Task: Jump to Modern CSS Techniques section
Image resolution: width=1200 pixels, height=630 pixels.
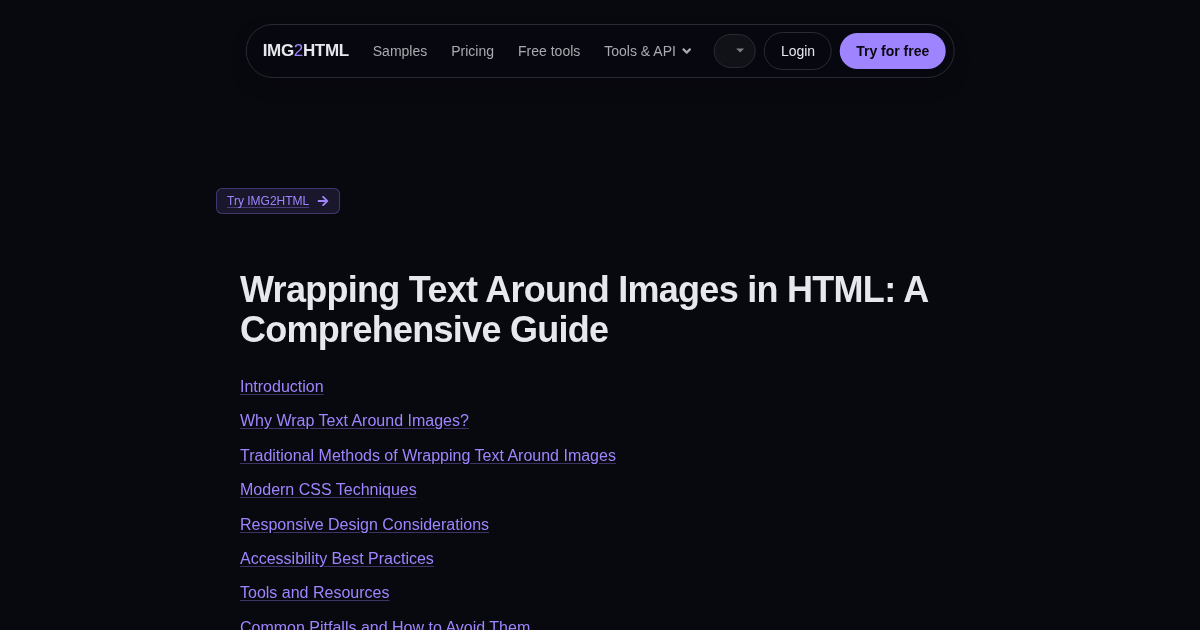Action: click(x=328, y=490)
